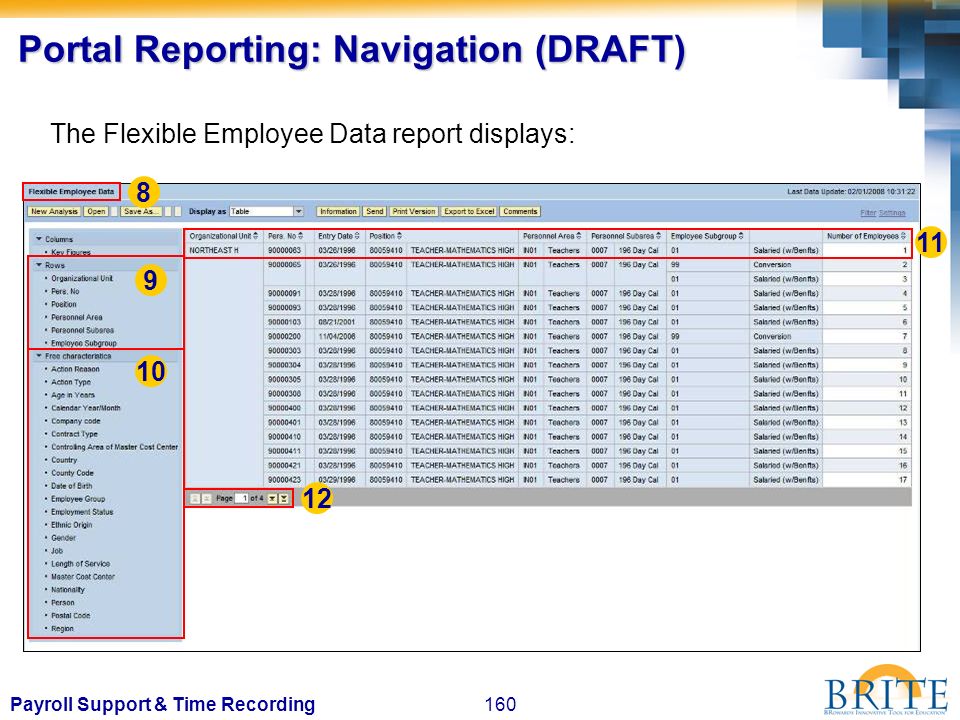Select Contract Type characteristic
The width and height of the screenshot is (960, 720).
point(75,434)
